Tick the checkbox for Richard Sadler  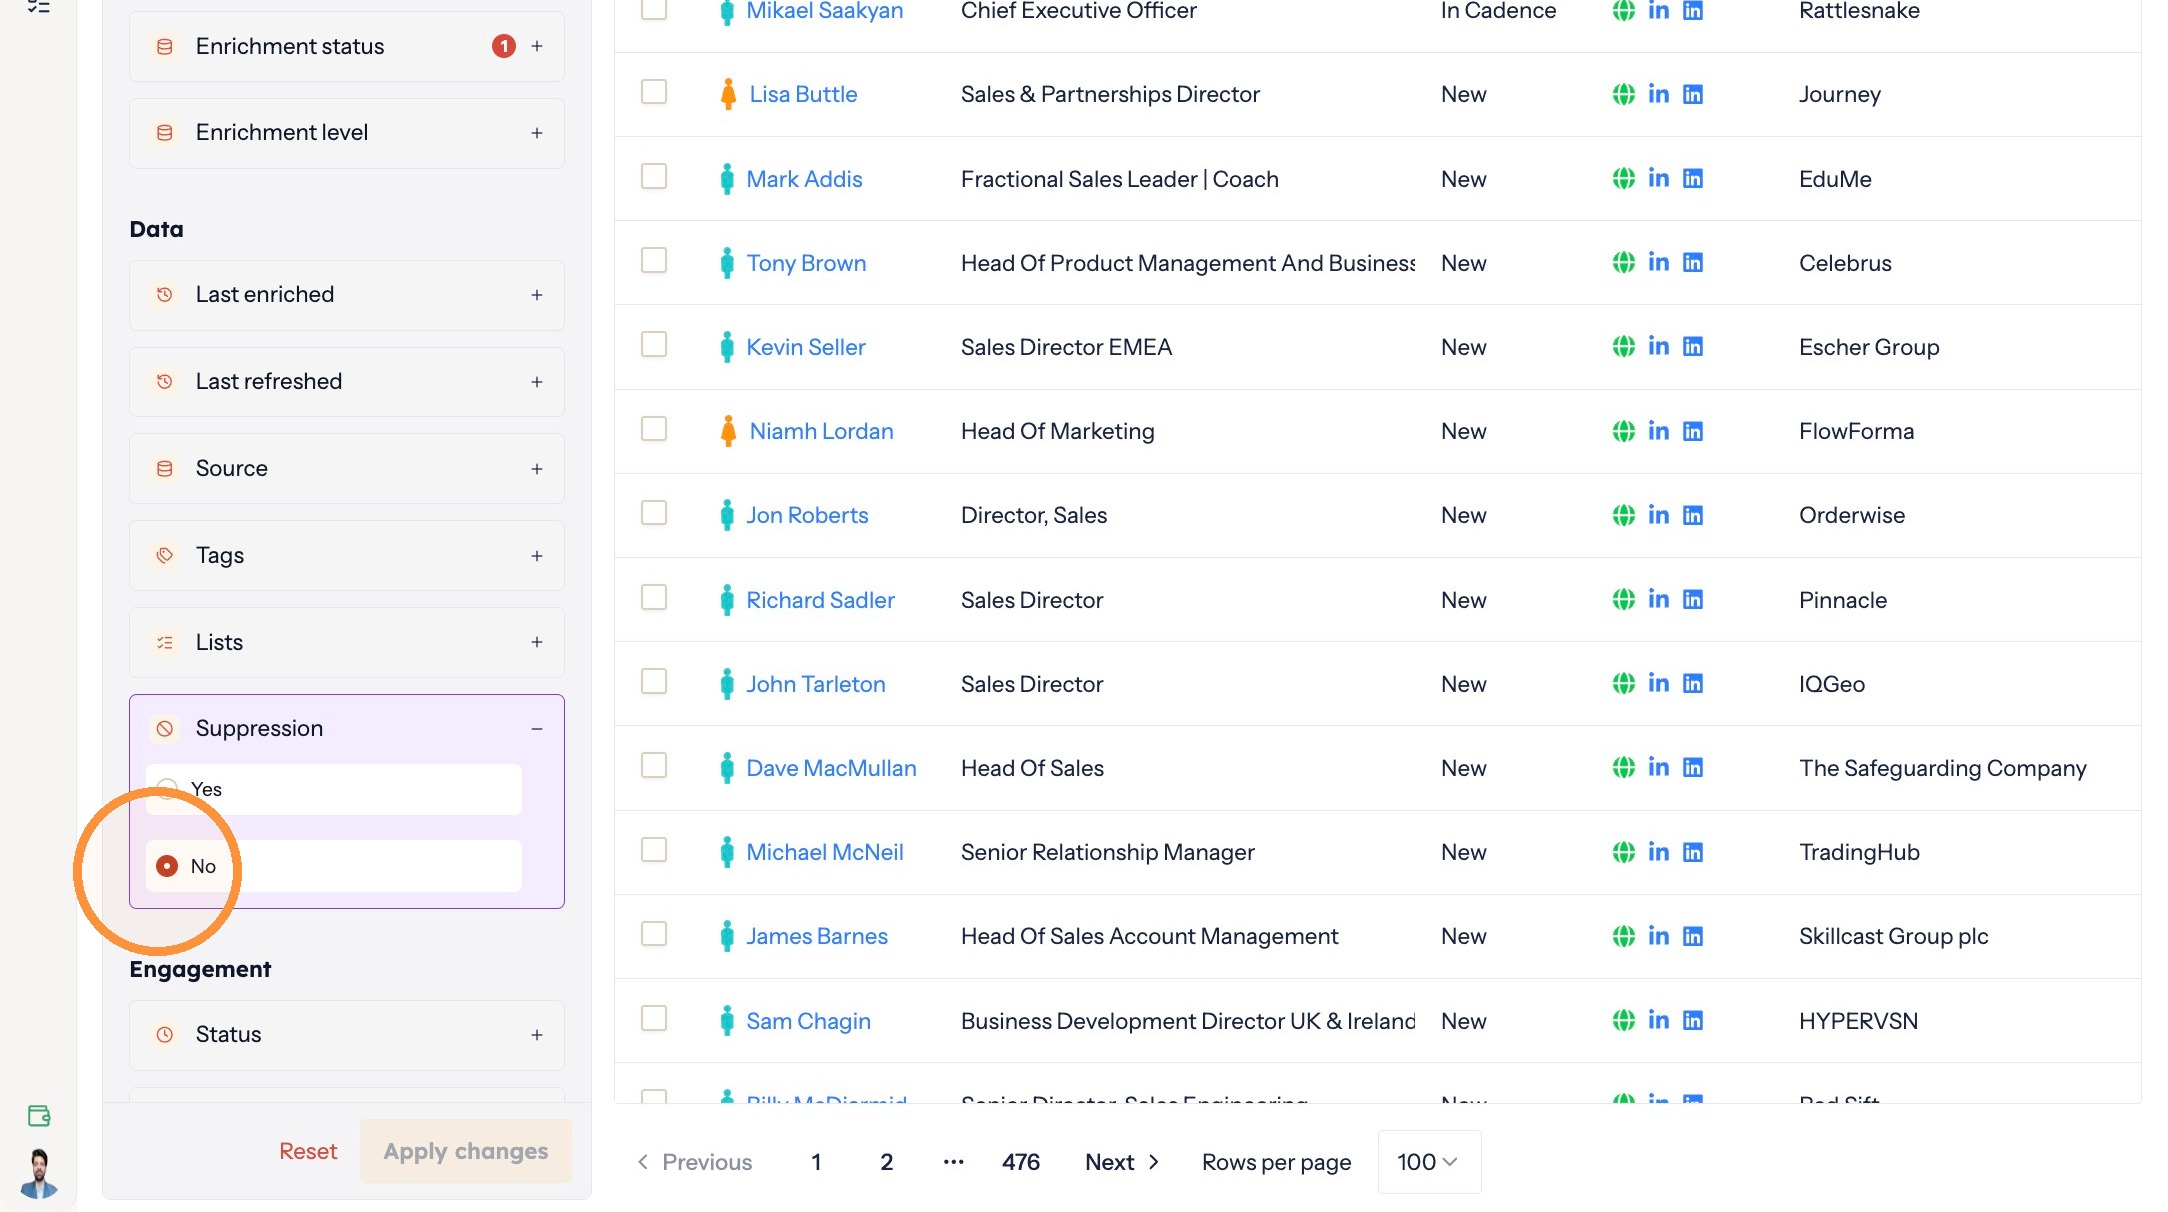[x=654, y=598]
